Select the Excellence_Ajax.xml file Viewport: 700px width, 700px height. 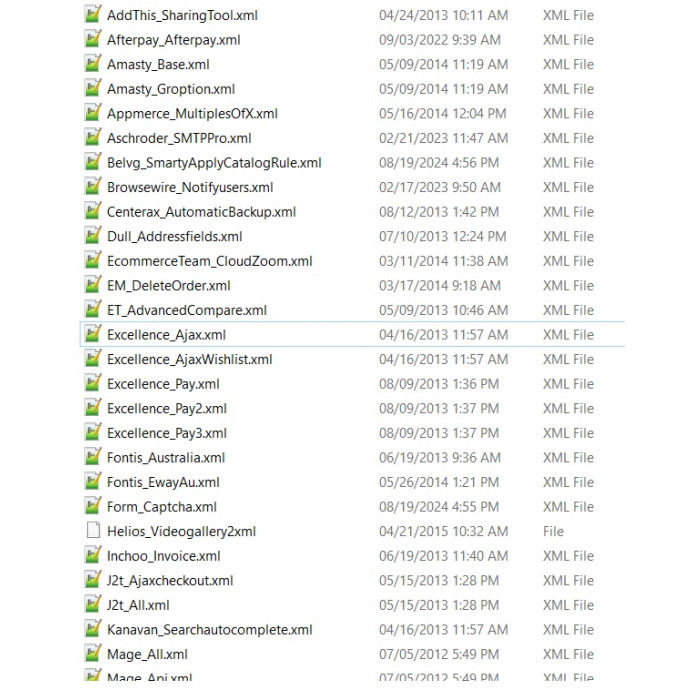[x=166, y=335]
